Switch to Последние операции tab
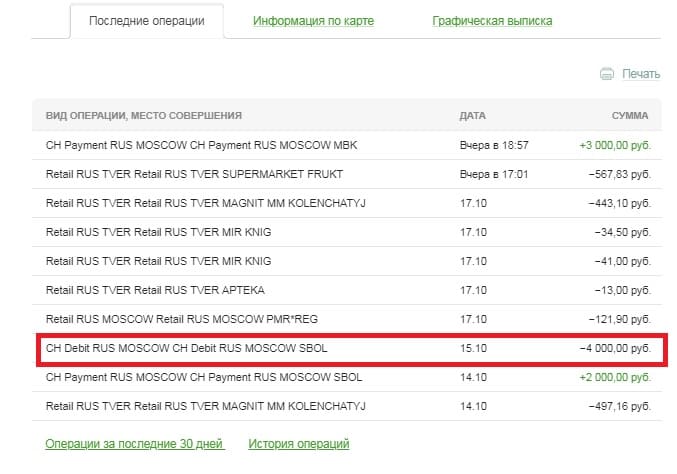677x474 pixels. 147,21
